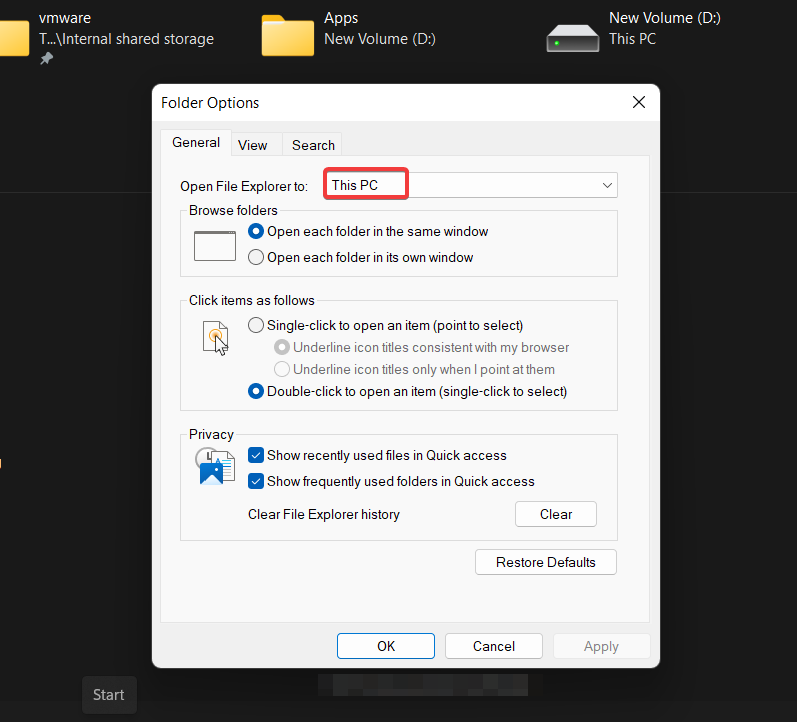This screenshot has height=722, width=797.
Task: Click the Restore Defaults button
Action: click(x=545, y=562)
